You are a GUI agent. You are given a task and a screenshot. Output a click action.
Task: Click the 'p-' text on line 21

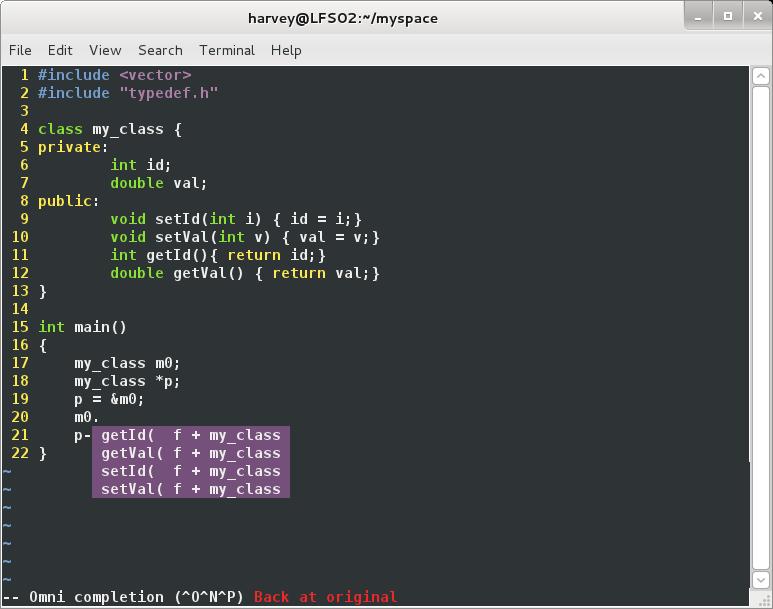point(82,435)
